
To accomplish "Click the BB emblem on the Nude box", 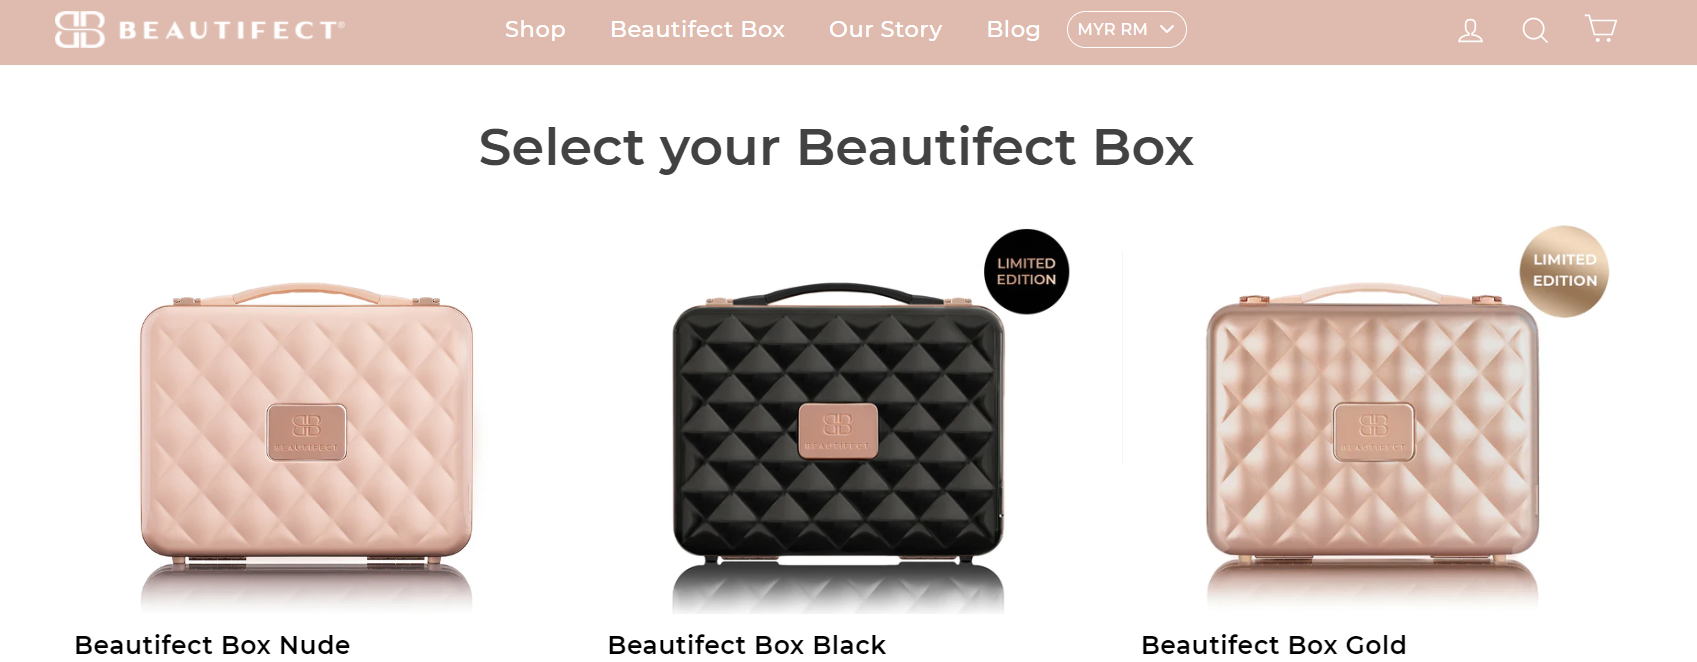I will click(306, 432).
